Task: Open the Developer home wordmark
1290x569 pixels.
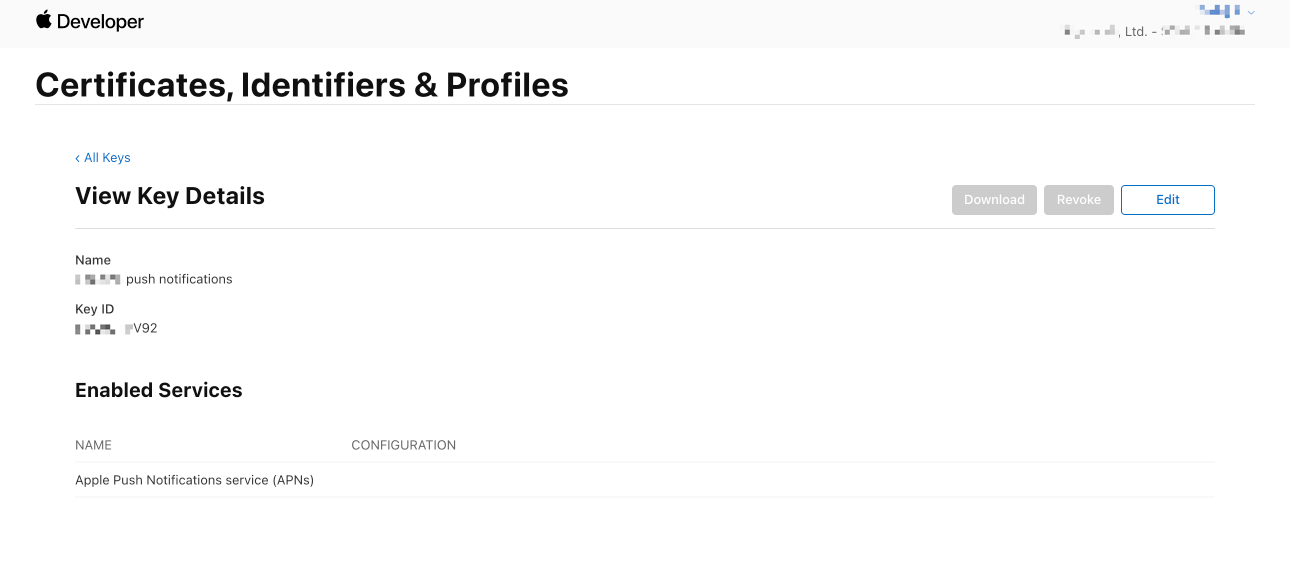Action: 100,22
